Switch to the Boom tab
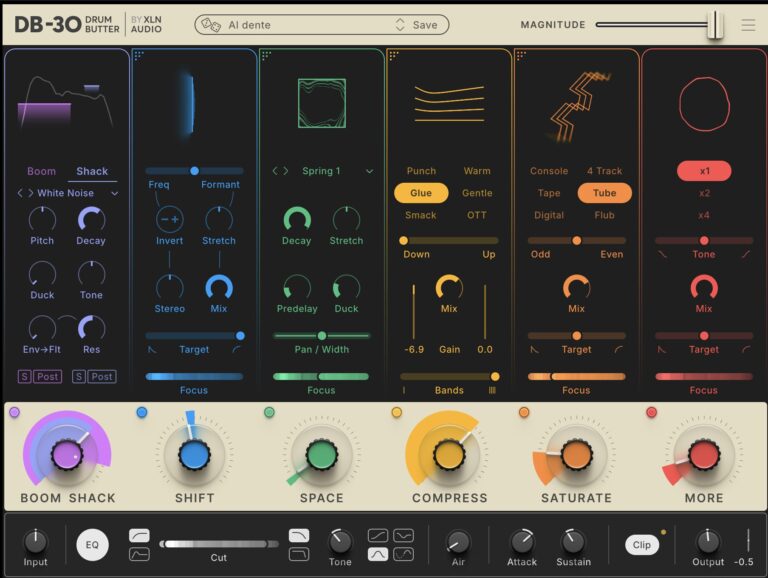This screenshot has width=768, height=578. (x=41, y=171)
